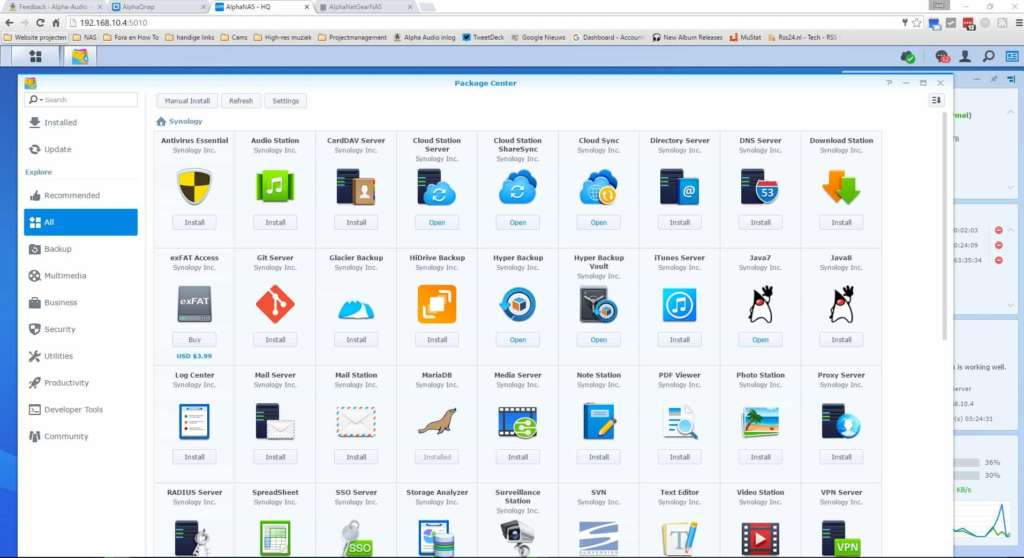Click the user account icon in DSM taskbar
The height and width of the screenshot is (558, 1024).
tap(965, 57)
